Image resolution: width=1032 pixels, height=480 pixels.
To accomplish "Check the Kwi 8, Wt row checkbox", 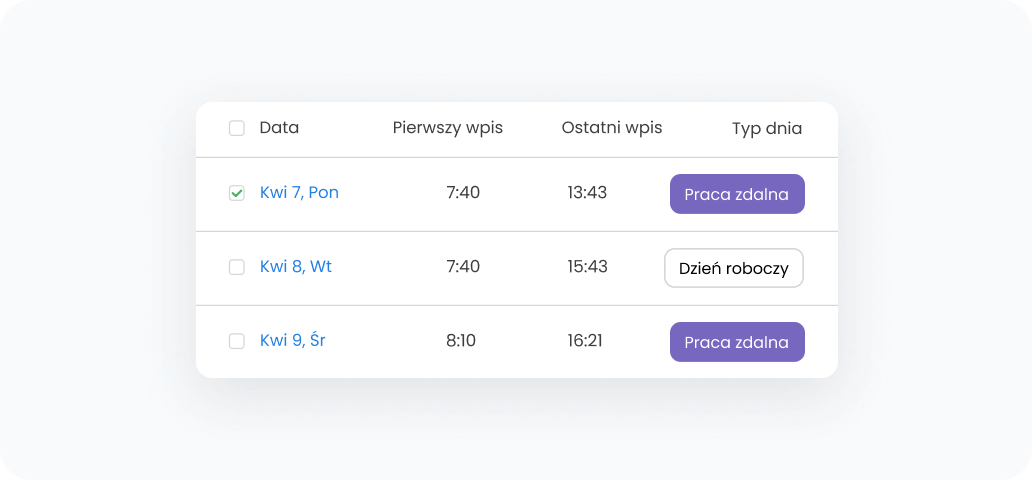I will point(237,267).
